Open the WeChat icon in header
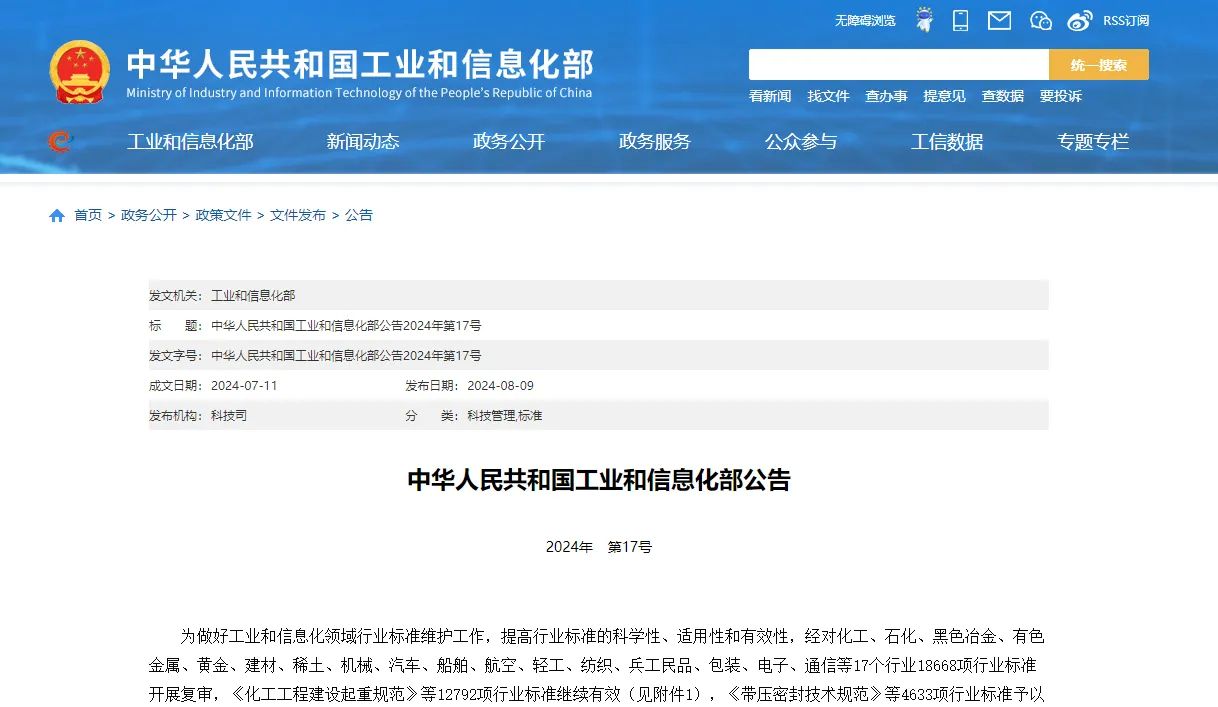The width and height of the screenshot is (1218, 707). click(x=1041, y=20)
